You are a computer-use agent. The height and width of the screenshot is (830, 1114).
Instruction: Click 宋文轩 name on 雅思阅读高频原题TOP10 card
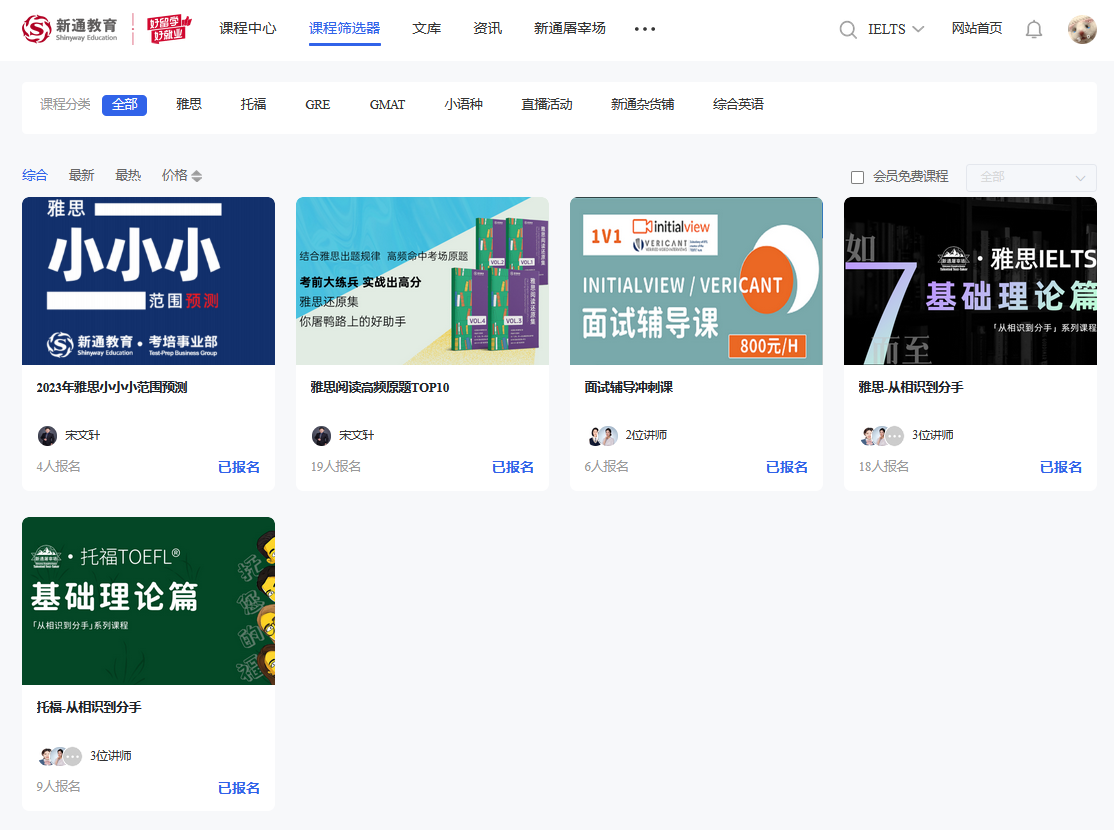(x=357, y=435)
